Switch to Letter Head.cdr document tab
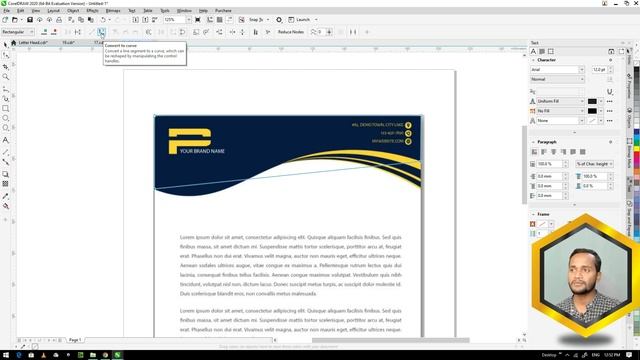Screen dimensions: 640x360 [33, 43]
